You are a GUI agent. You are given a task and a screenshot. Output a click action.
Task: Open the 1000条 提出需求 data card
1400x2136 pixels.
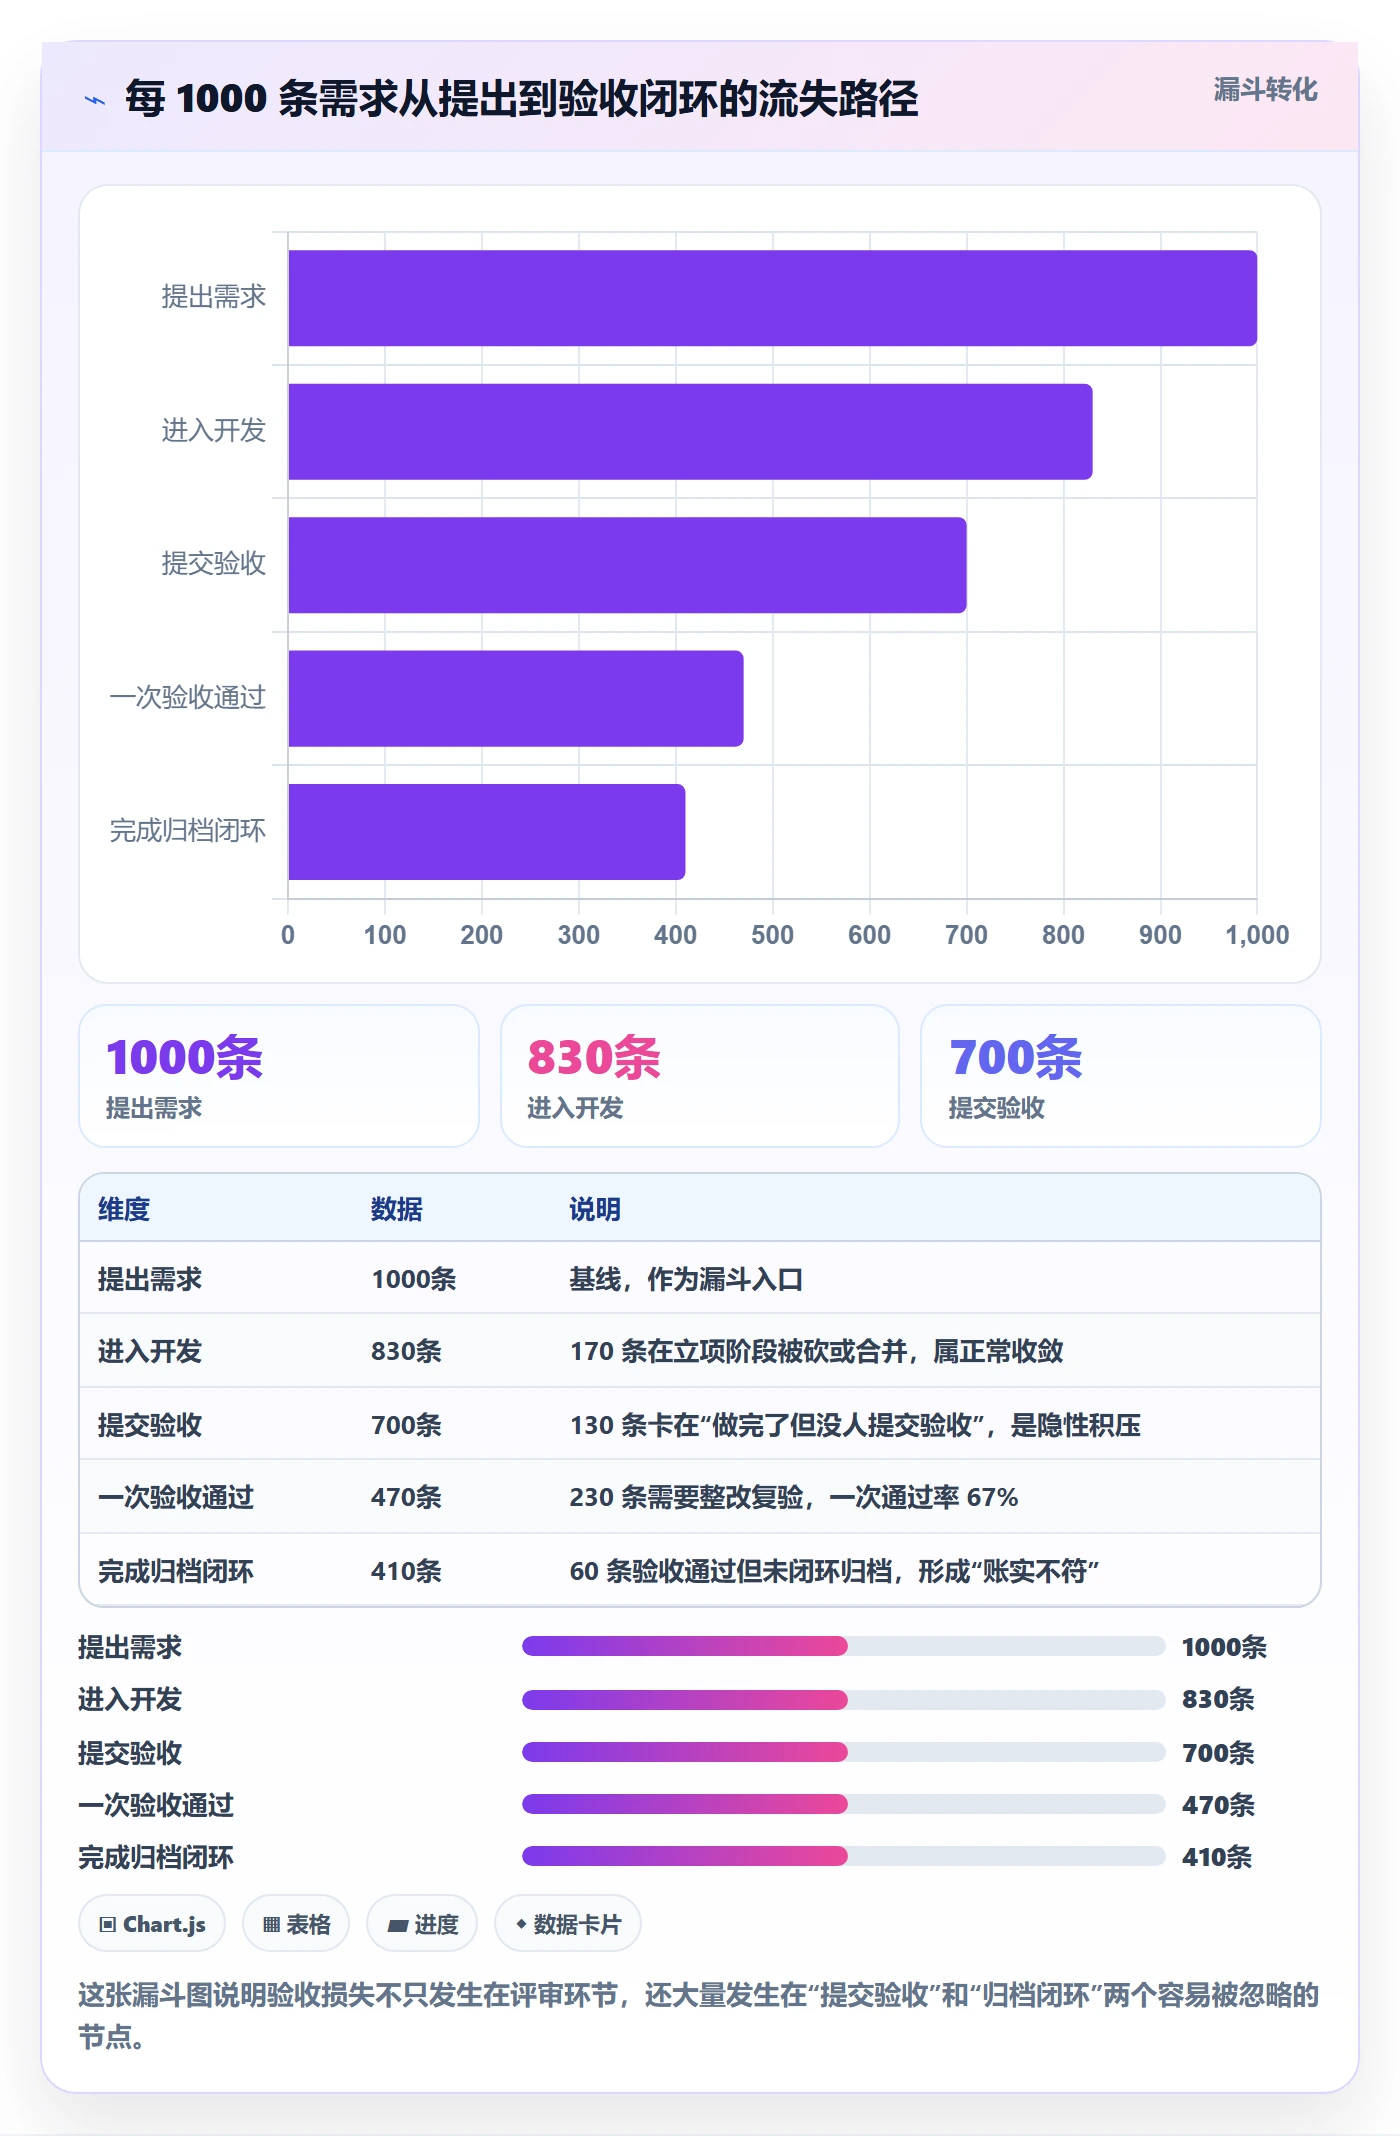click(279, 1076)
